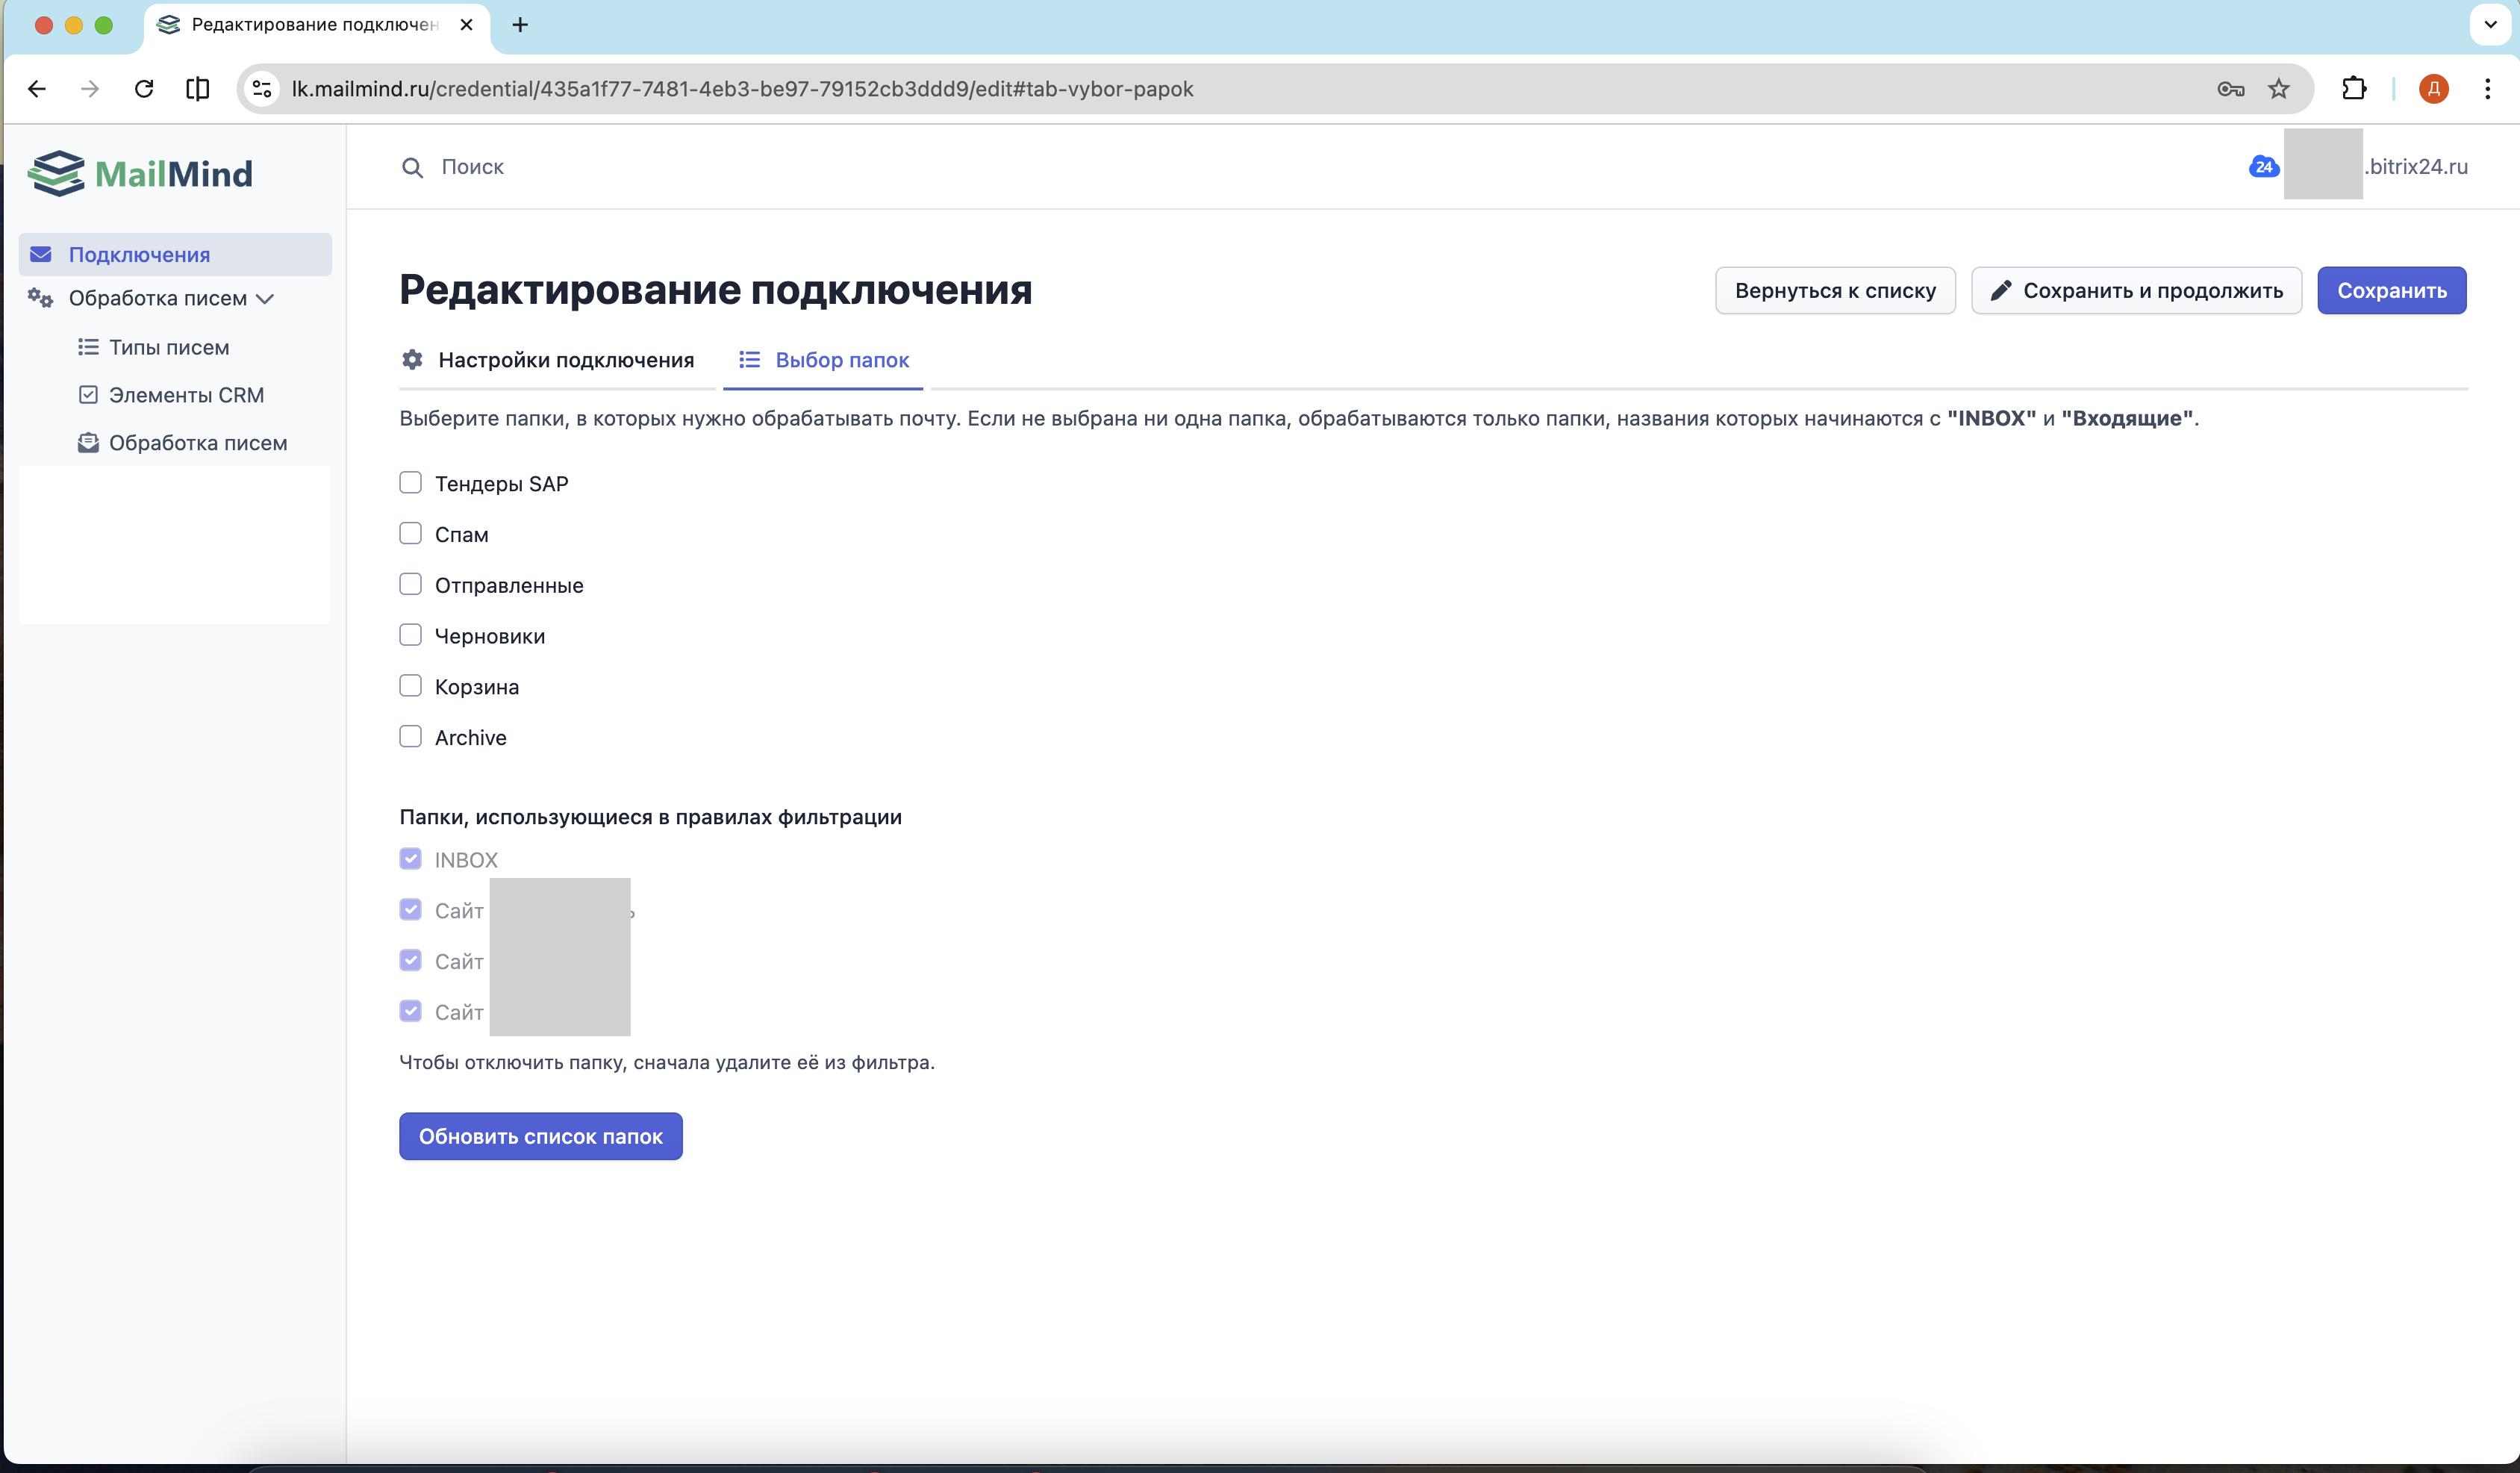Click the password key icon in the address bar

2230,89
